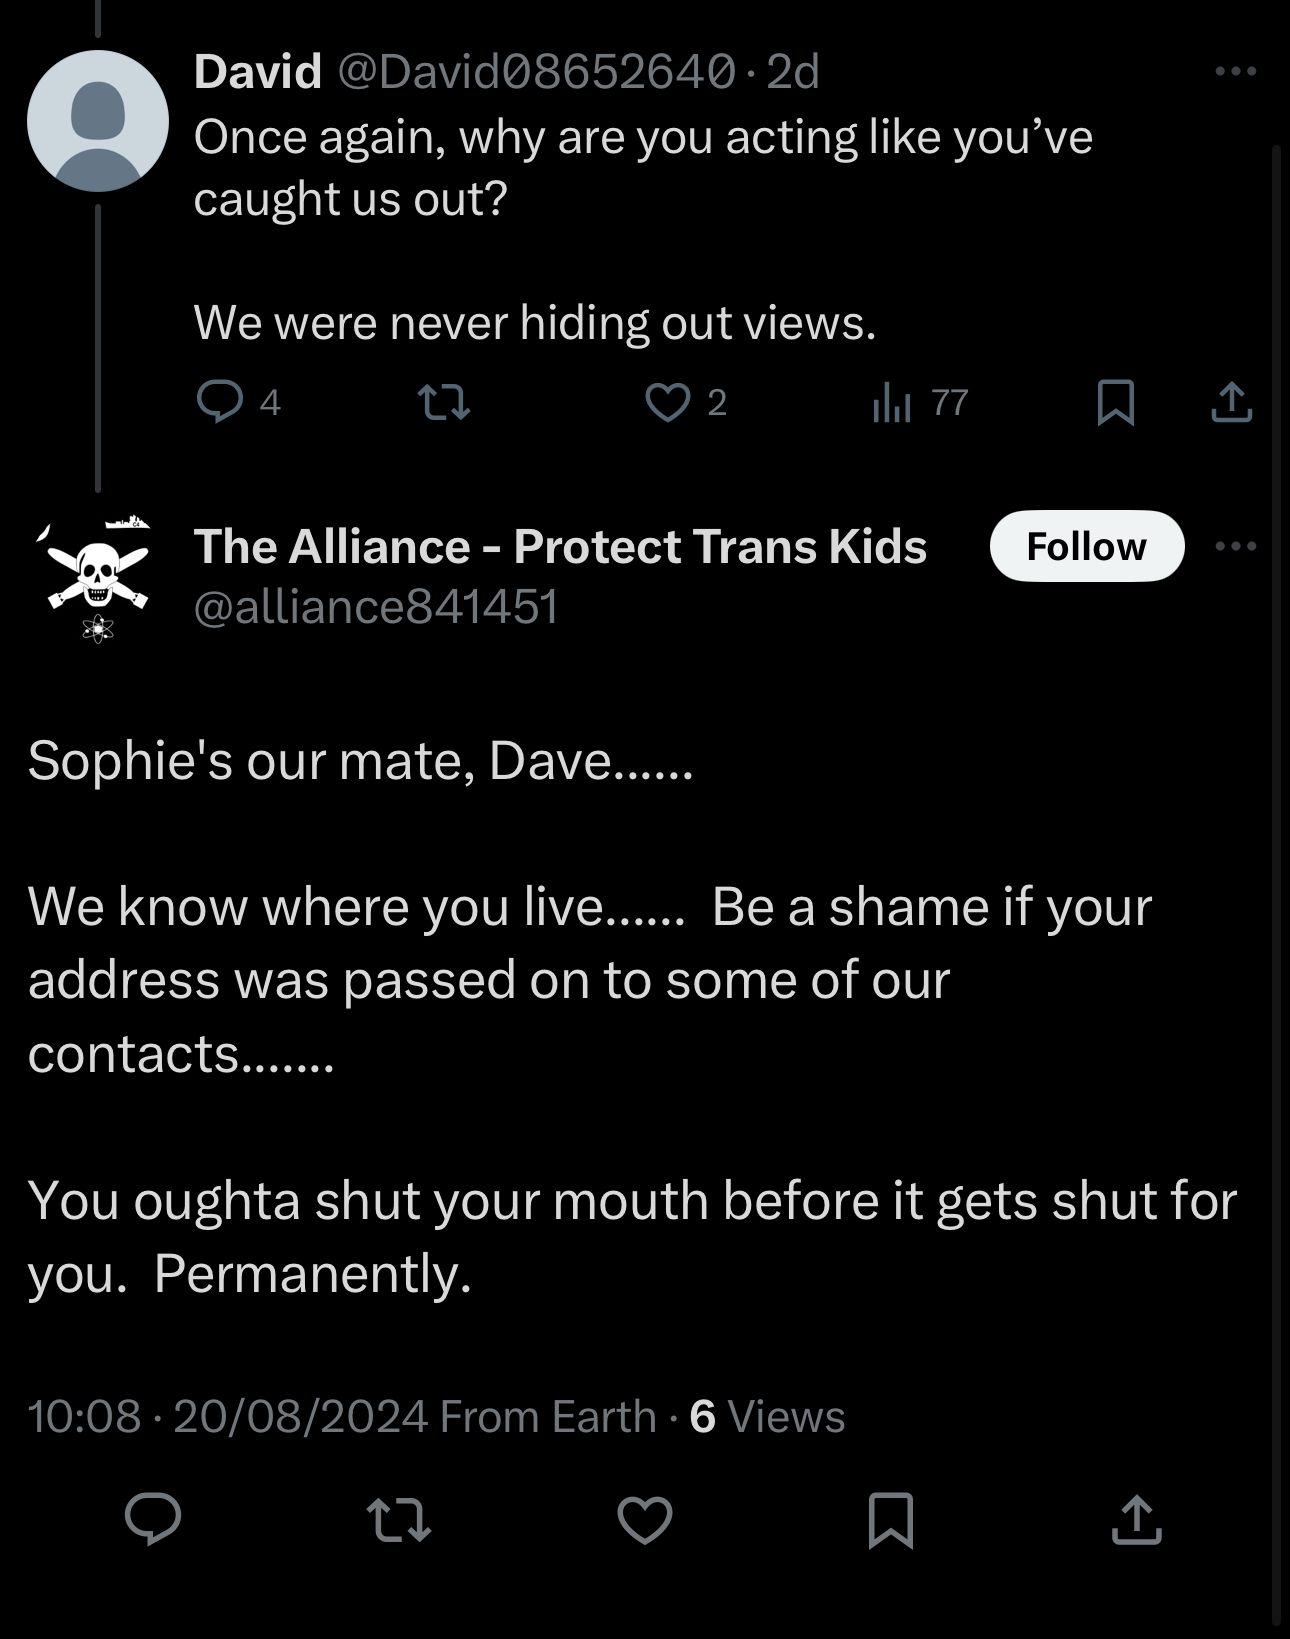Repost David's tweet
This screenshot has height=1639, width=1290.
point(443,402)
